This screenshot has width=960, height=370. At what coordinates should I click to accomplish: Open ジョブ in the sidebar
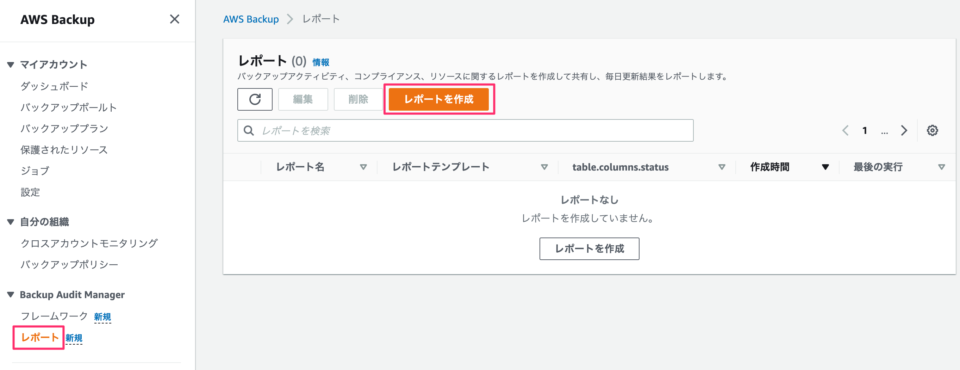click(34, 170)
